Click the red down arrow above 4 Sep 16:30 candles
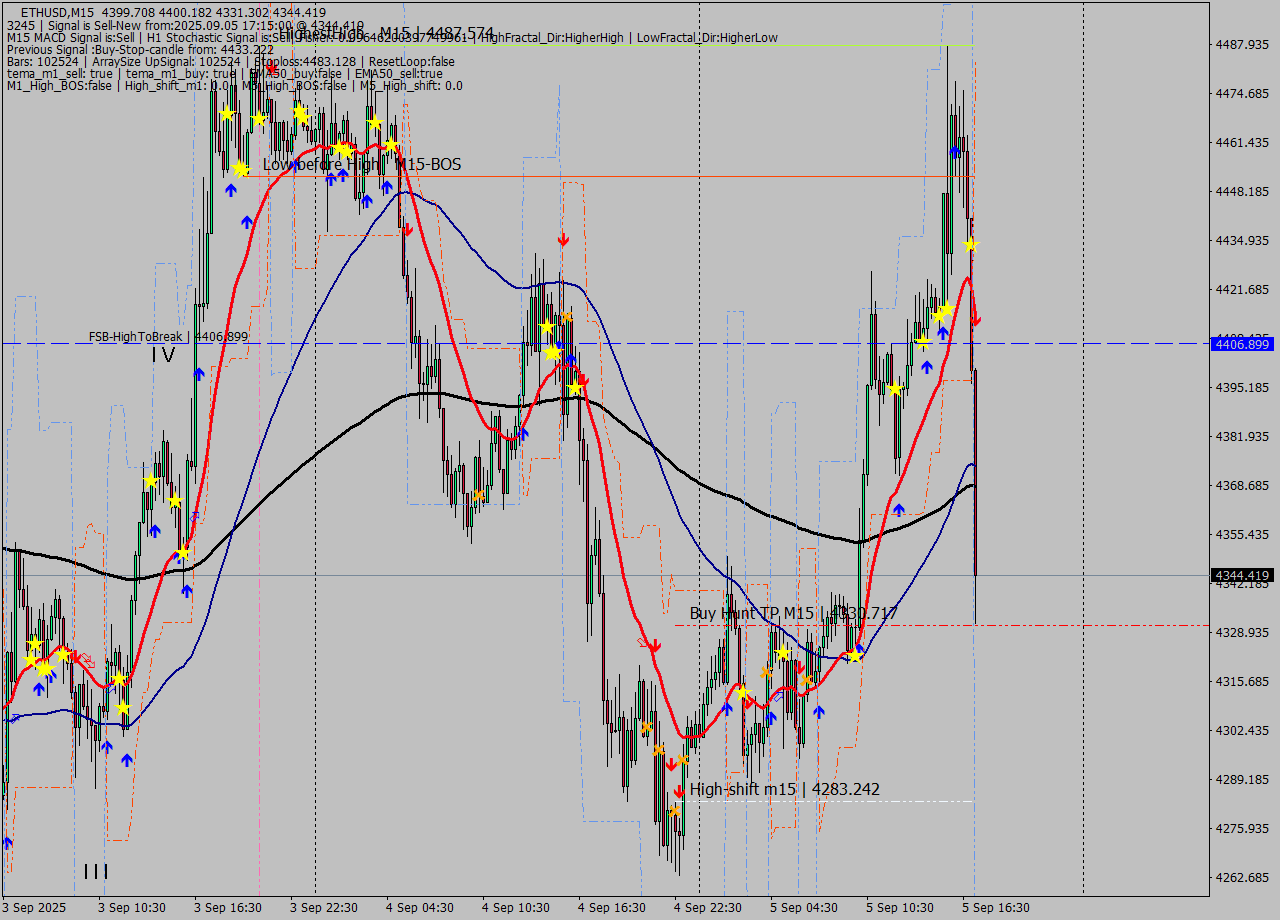This screenshot has height=920, width=1280. [563, 240]
